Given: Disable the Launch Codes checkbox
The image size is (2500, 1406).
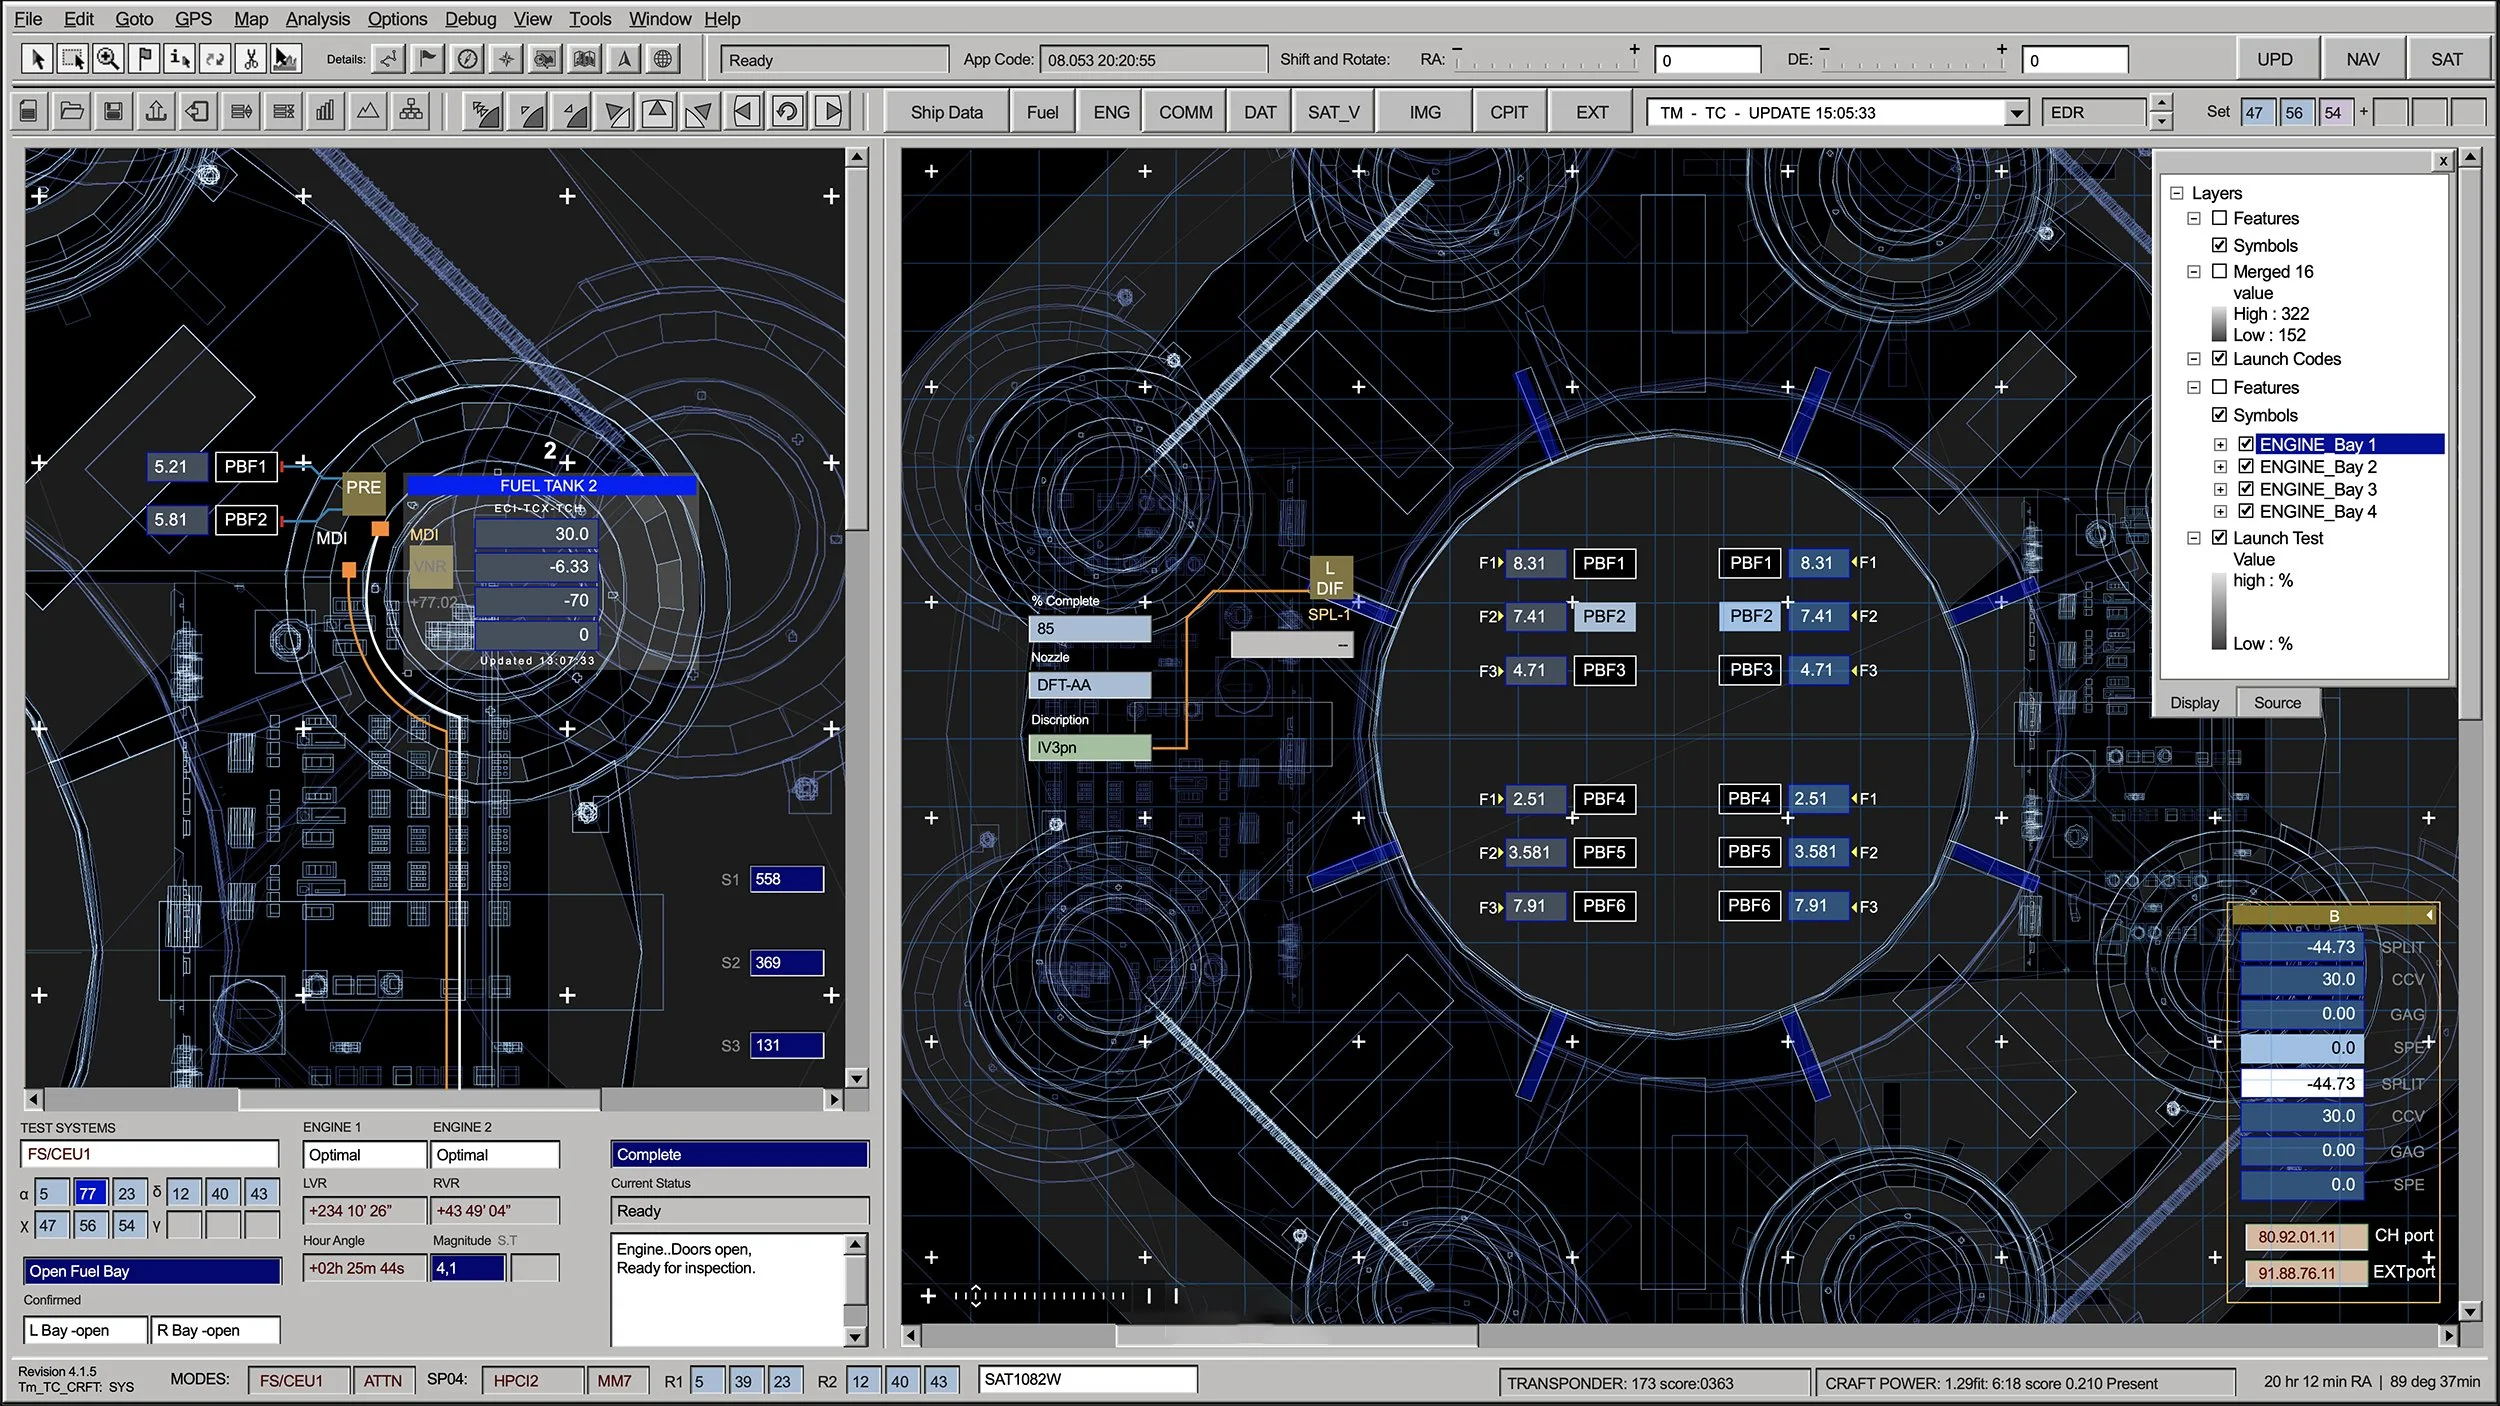Looking at the screenshot, I should [x=2221, y=359].
